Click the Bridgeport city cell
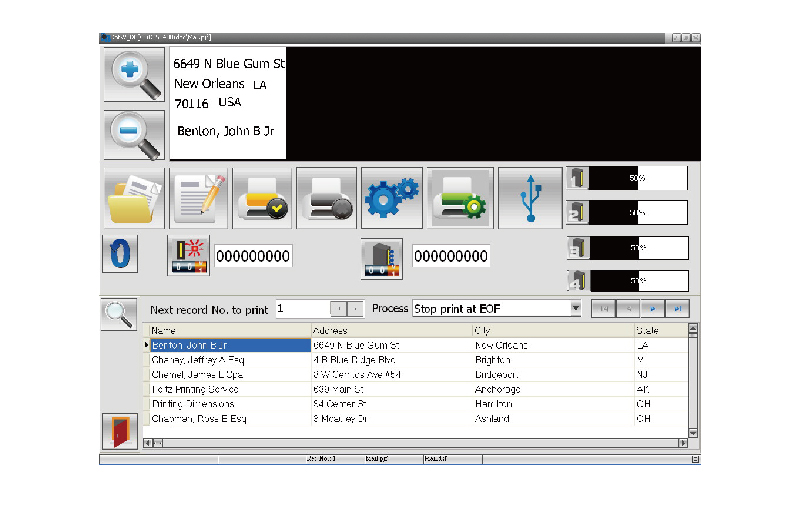The width and height of the screenshot is (803, 507). click(x=553, y=374)
